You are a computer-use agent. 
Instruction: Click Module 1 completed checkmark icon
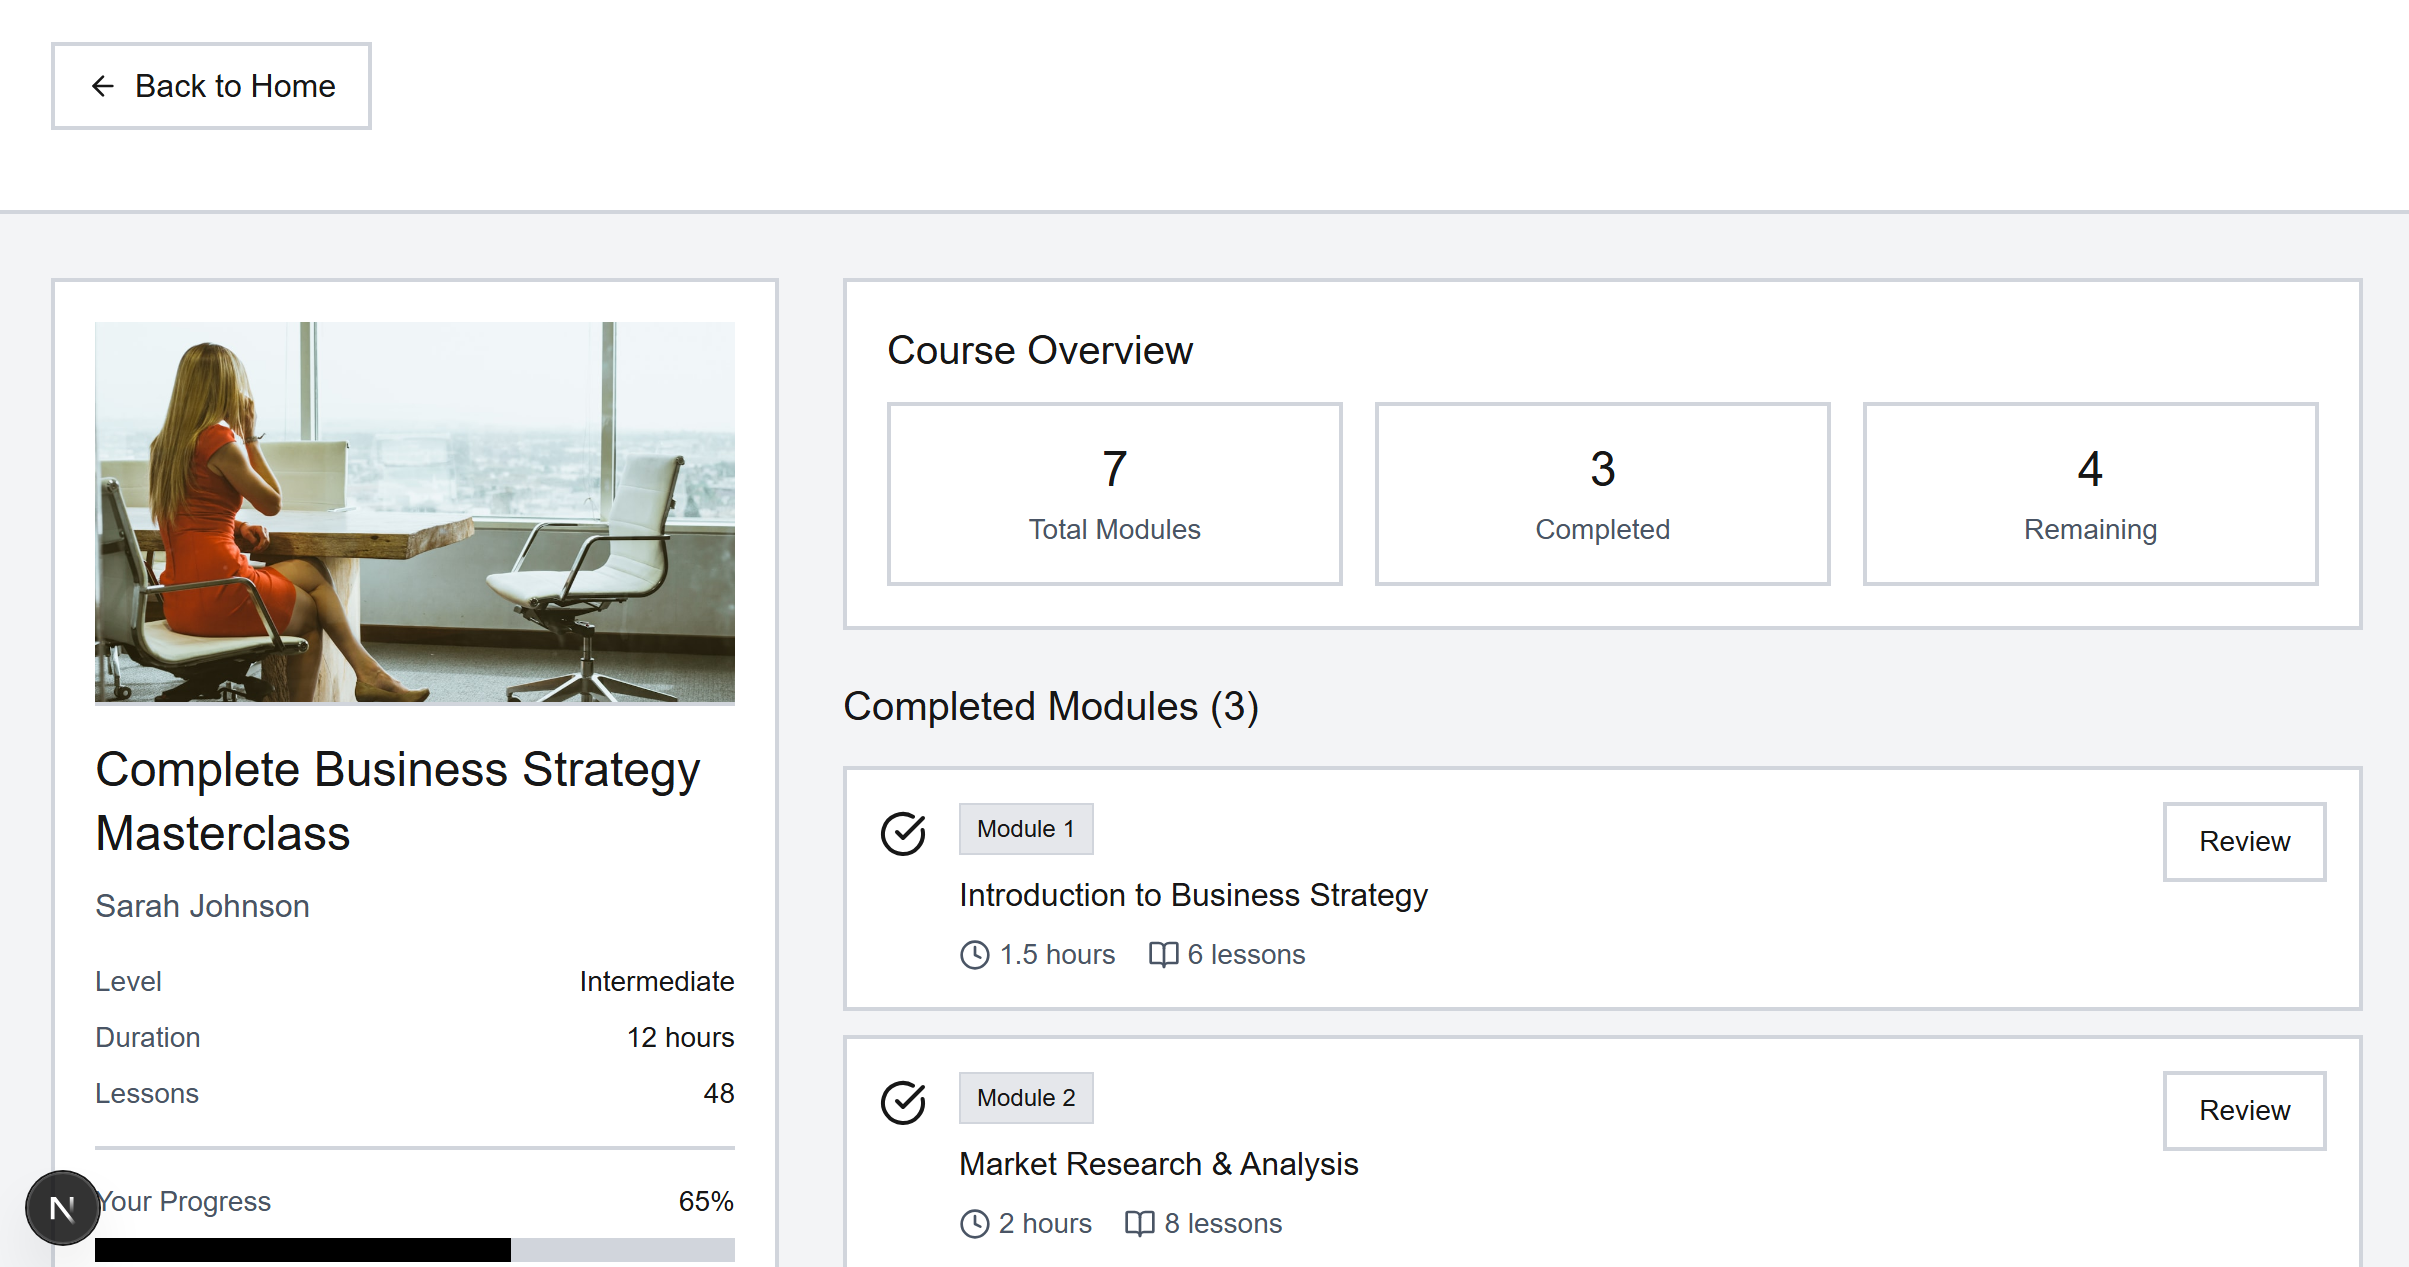point(903,833)
